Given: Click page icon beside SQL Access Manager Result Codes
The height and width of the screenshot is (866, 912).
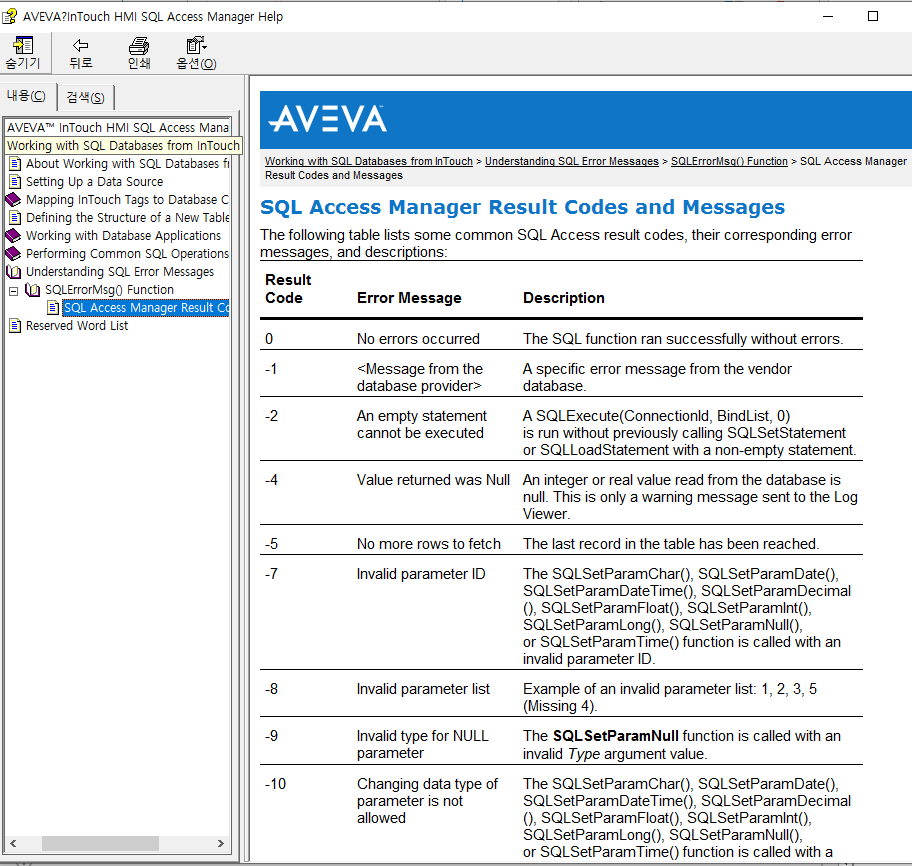Looking at the screenshot, I should 53,308.
